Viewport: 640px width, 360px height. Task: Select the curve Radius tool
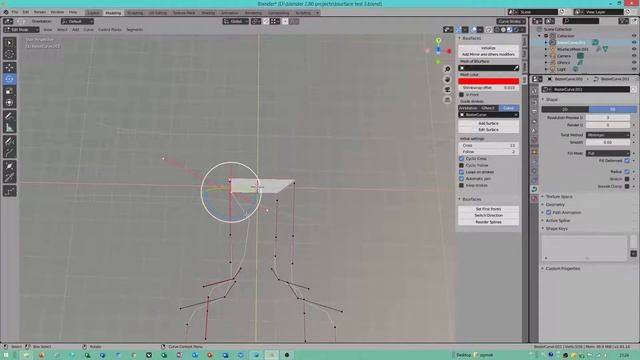9,166
